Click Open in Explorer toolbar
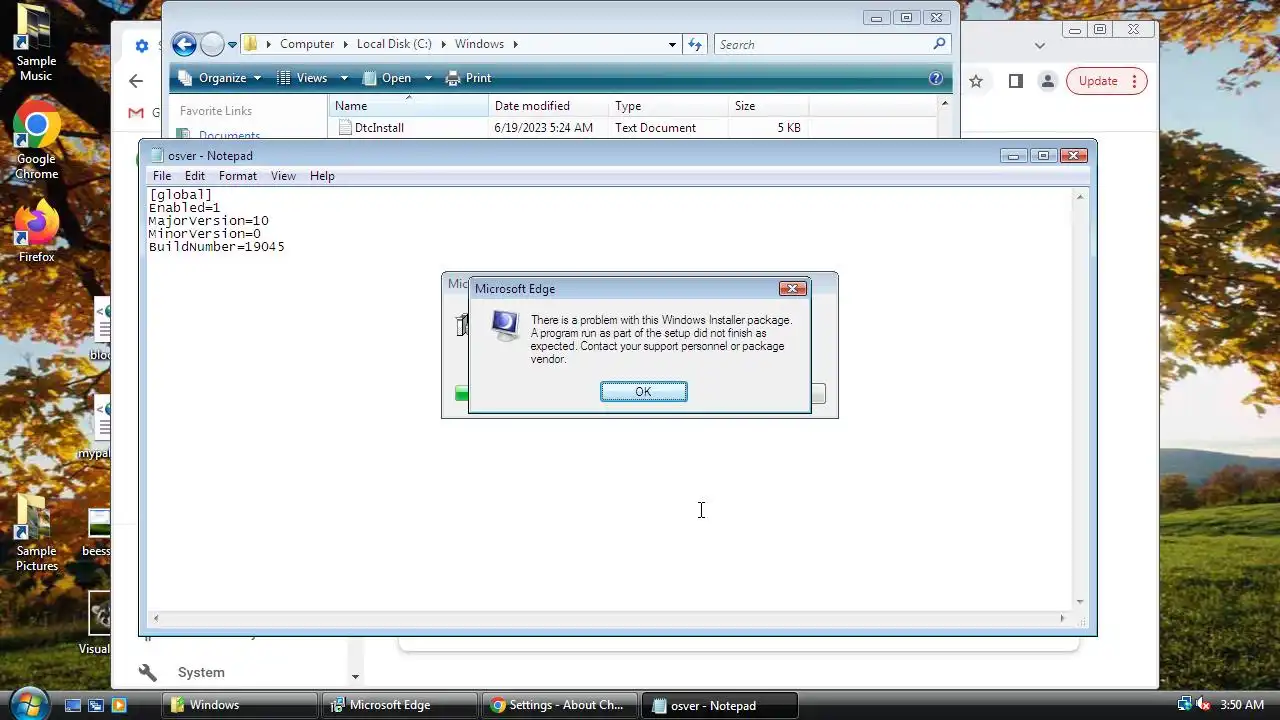Screen dimensions: 1280x720 (387, 78)
